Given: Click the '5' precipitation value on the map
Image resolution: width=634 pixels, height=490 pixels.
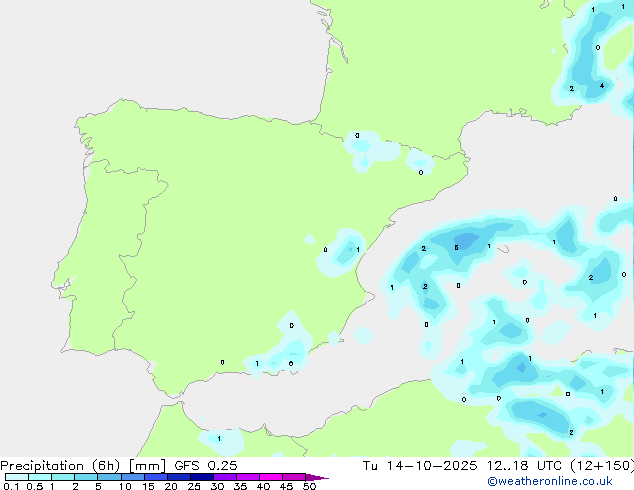Looking at the screenshot, I should (456, 247).
